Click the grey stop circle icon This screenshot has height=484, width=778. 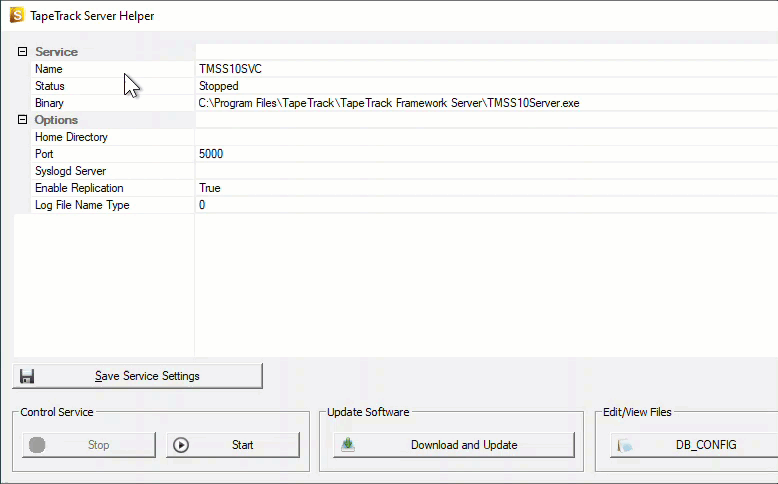pos(37,445)
